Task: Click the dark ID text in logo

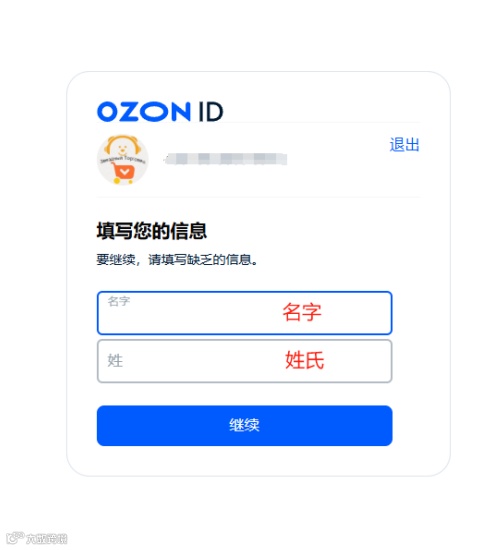Action: point(211,112)
